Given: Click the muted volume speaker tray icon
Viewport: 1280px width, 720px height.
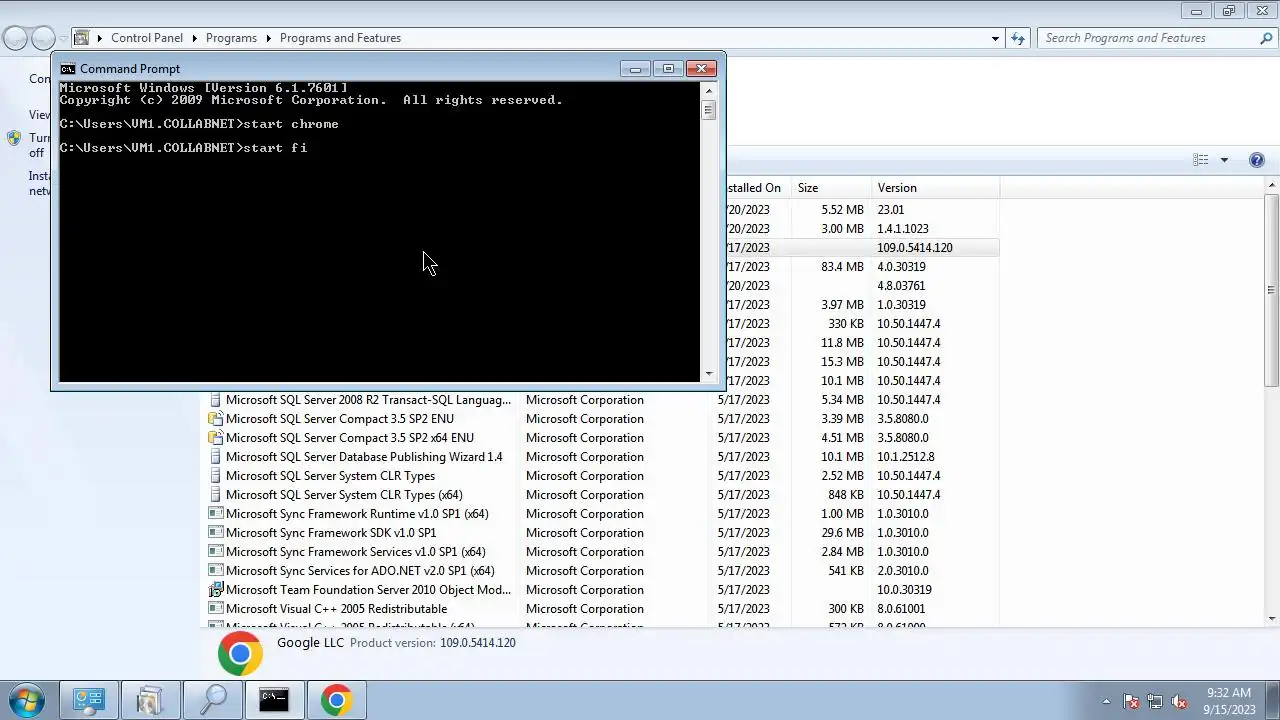Looking at the screenshot, I should tap(1179, 702).
